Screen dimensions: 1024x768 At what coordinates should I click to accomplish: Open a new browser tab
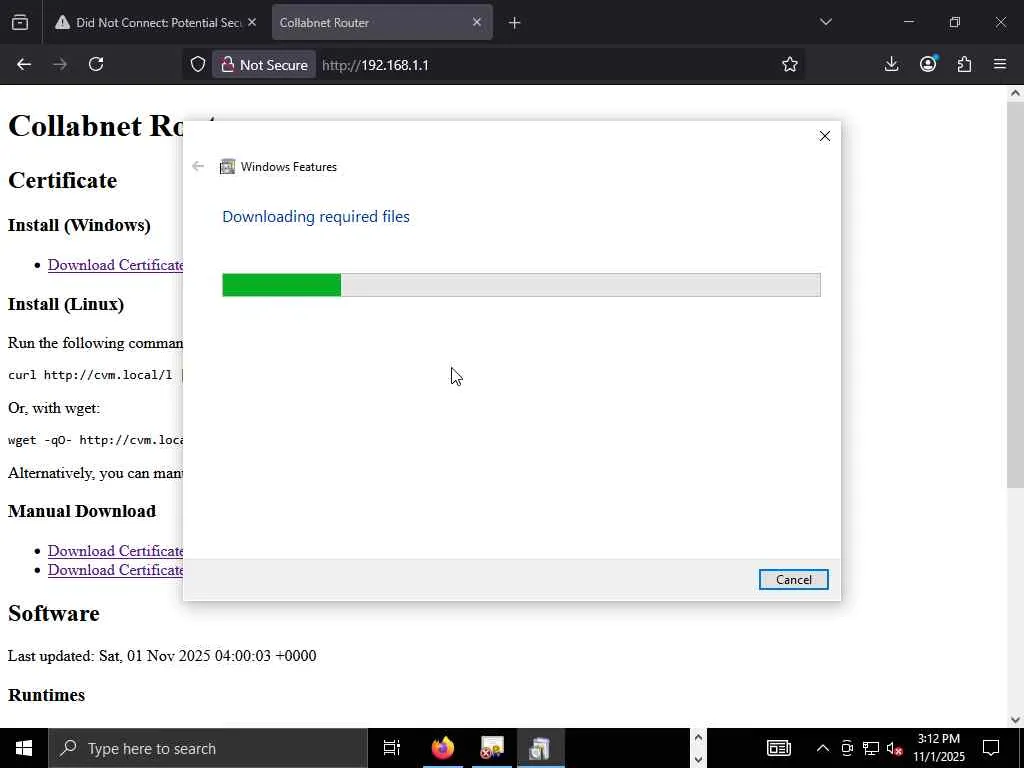point(515,23)
